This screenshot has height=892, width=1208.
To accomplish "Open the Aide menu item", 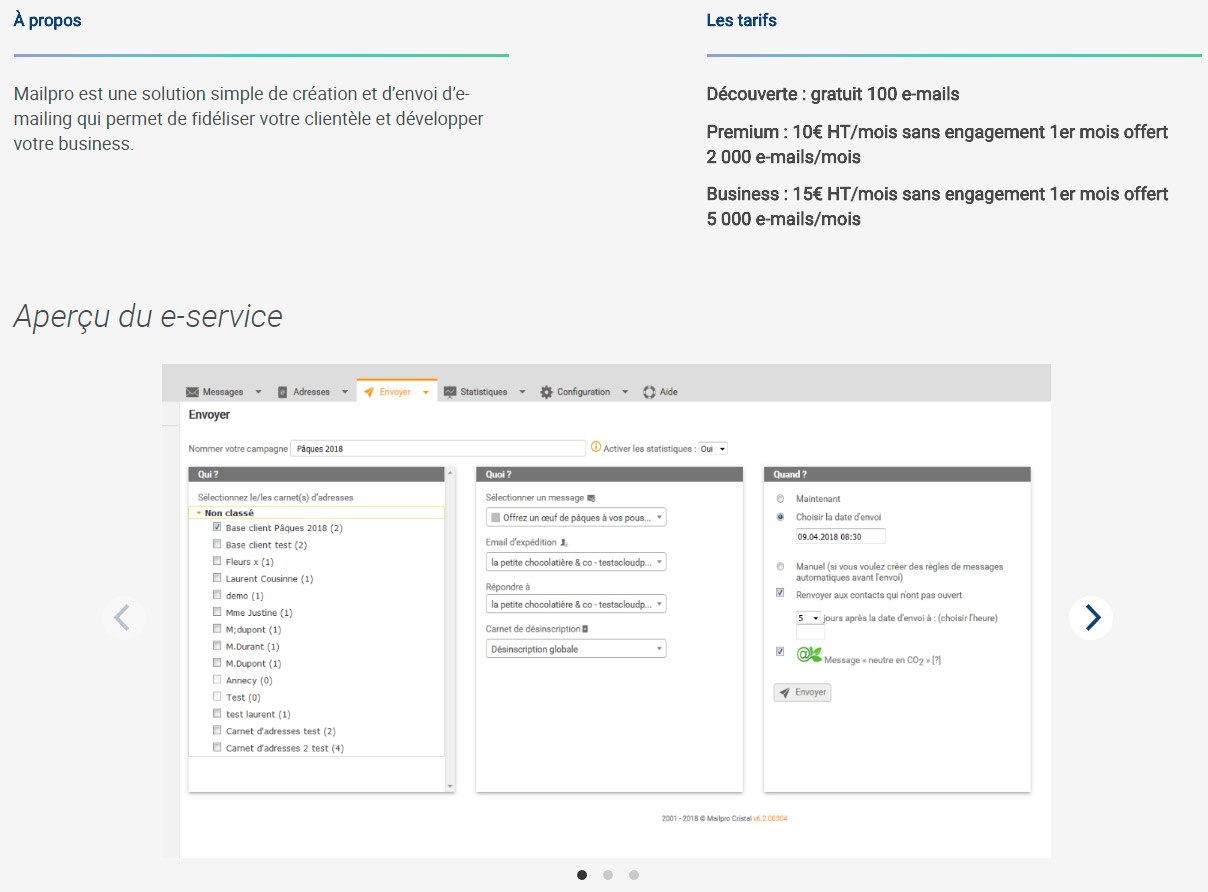I will (669, 392).
